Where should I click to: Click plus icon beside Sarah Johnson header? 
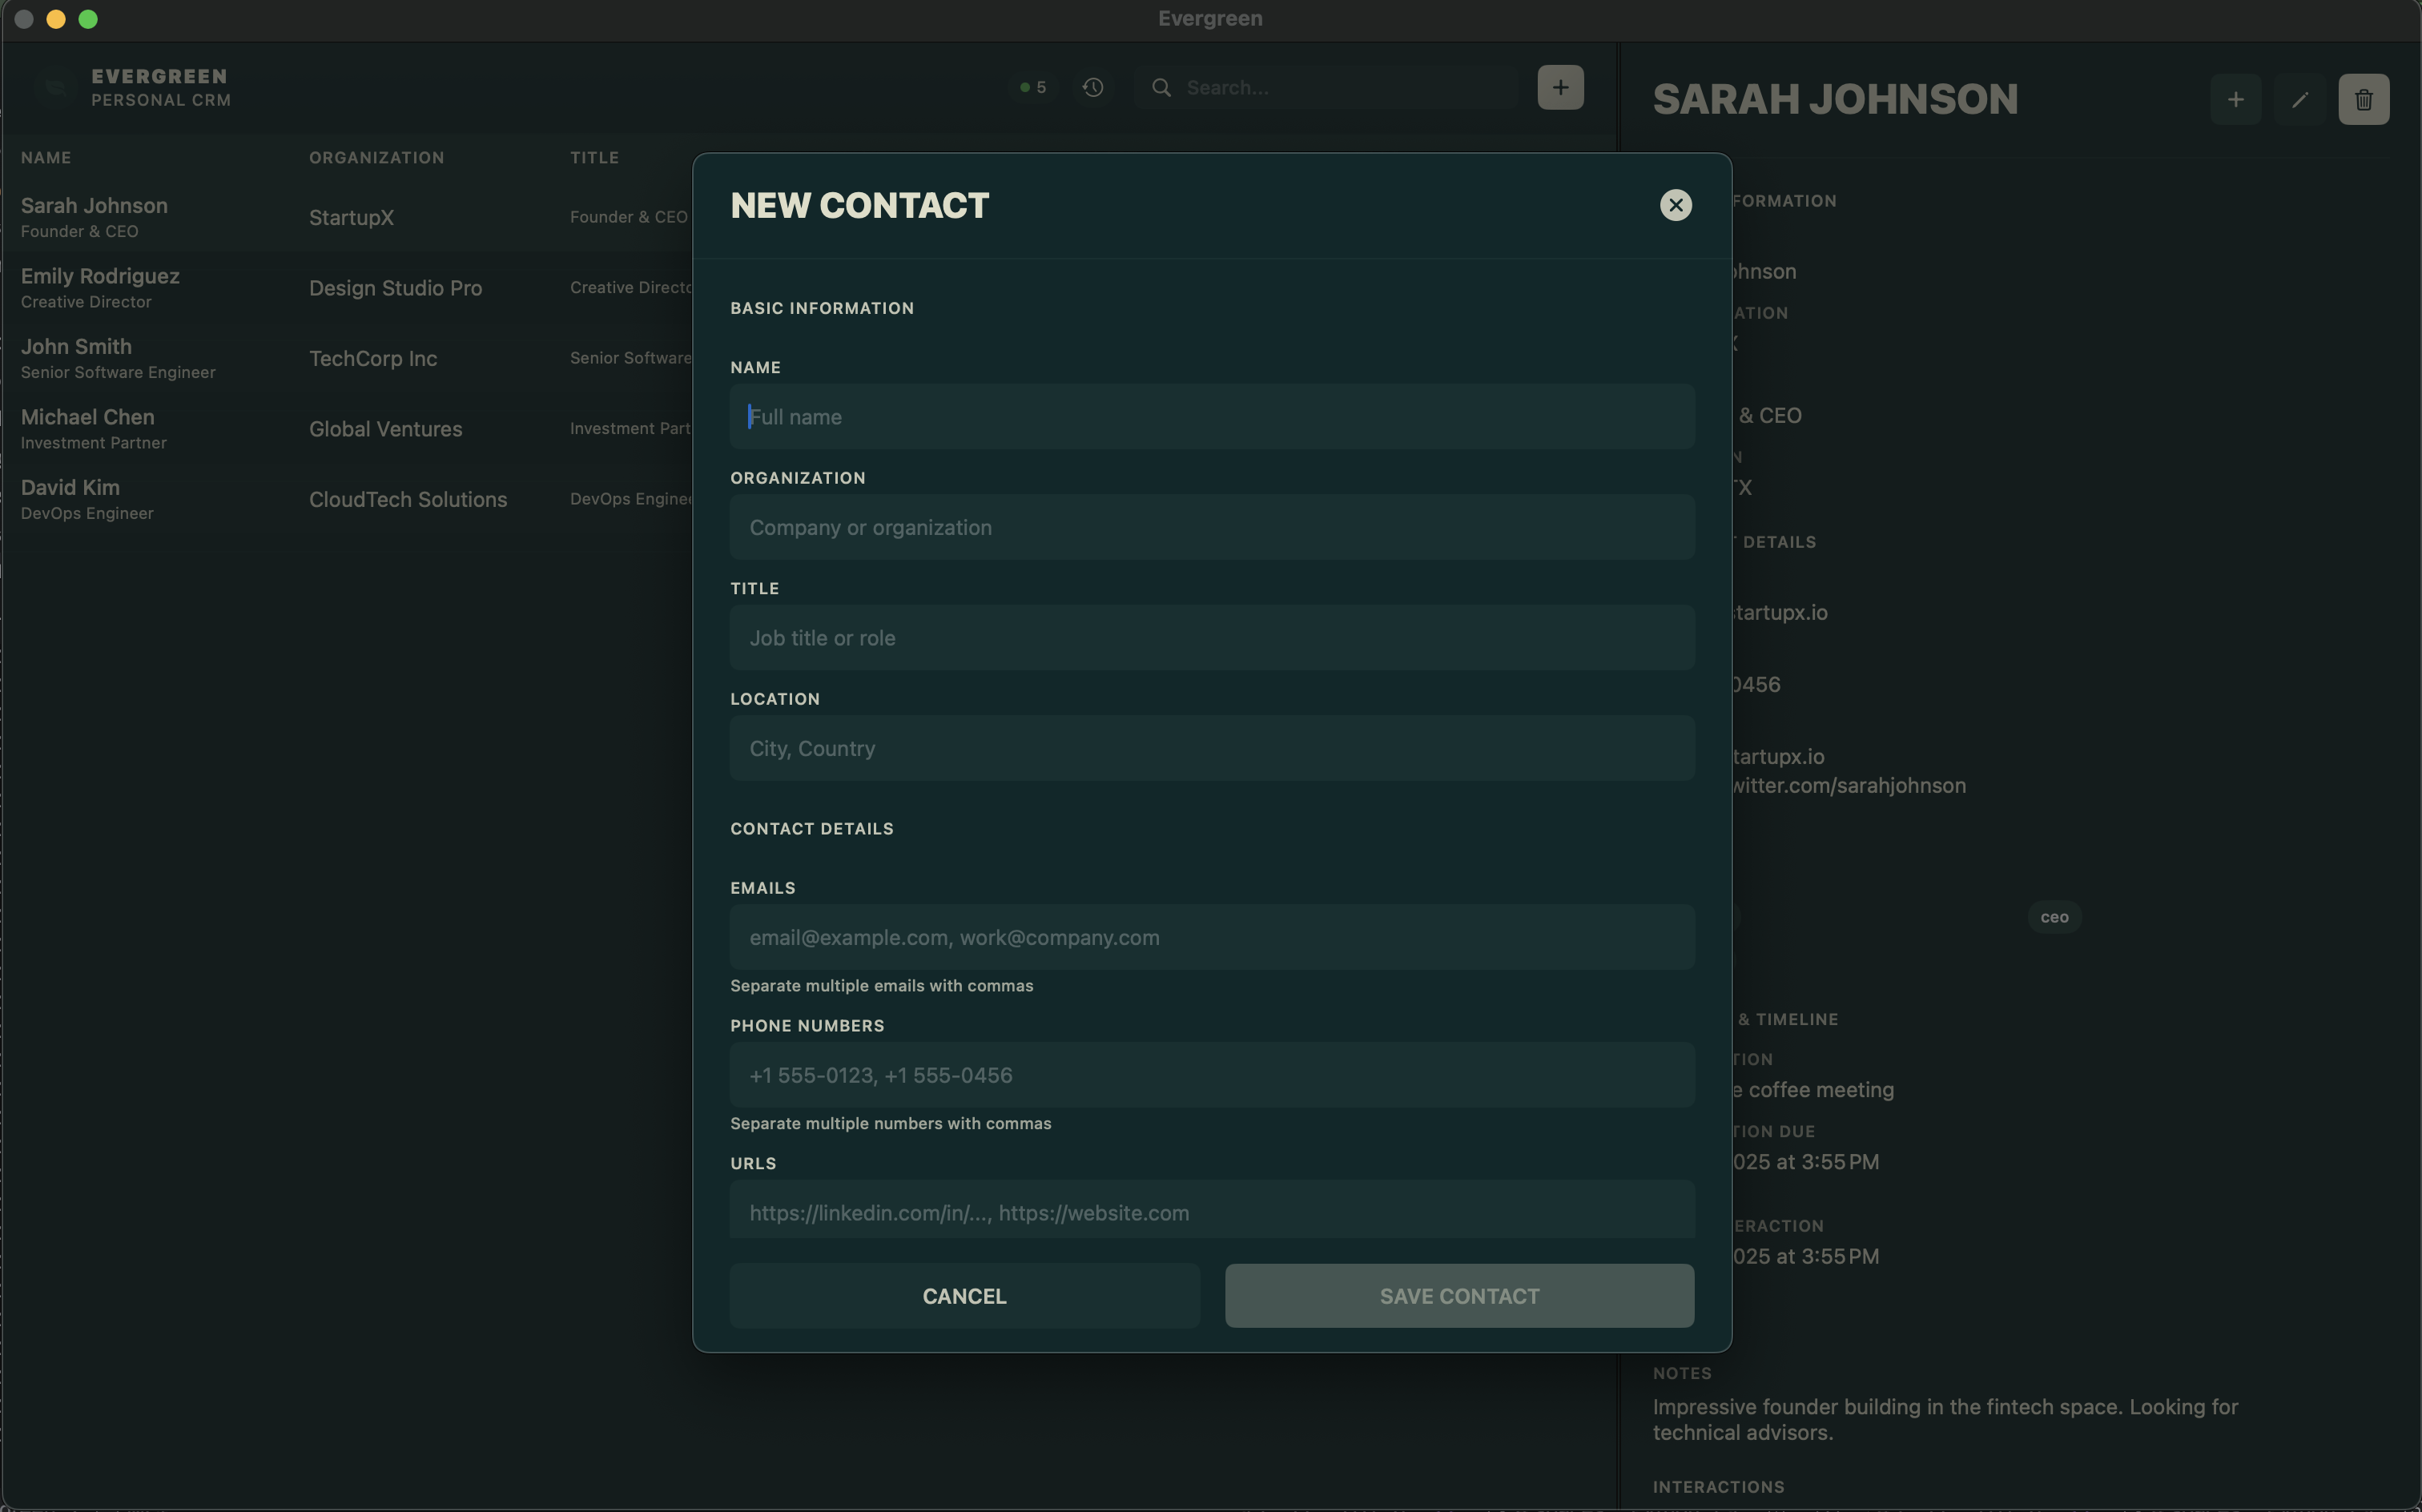2235,99
